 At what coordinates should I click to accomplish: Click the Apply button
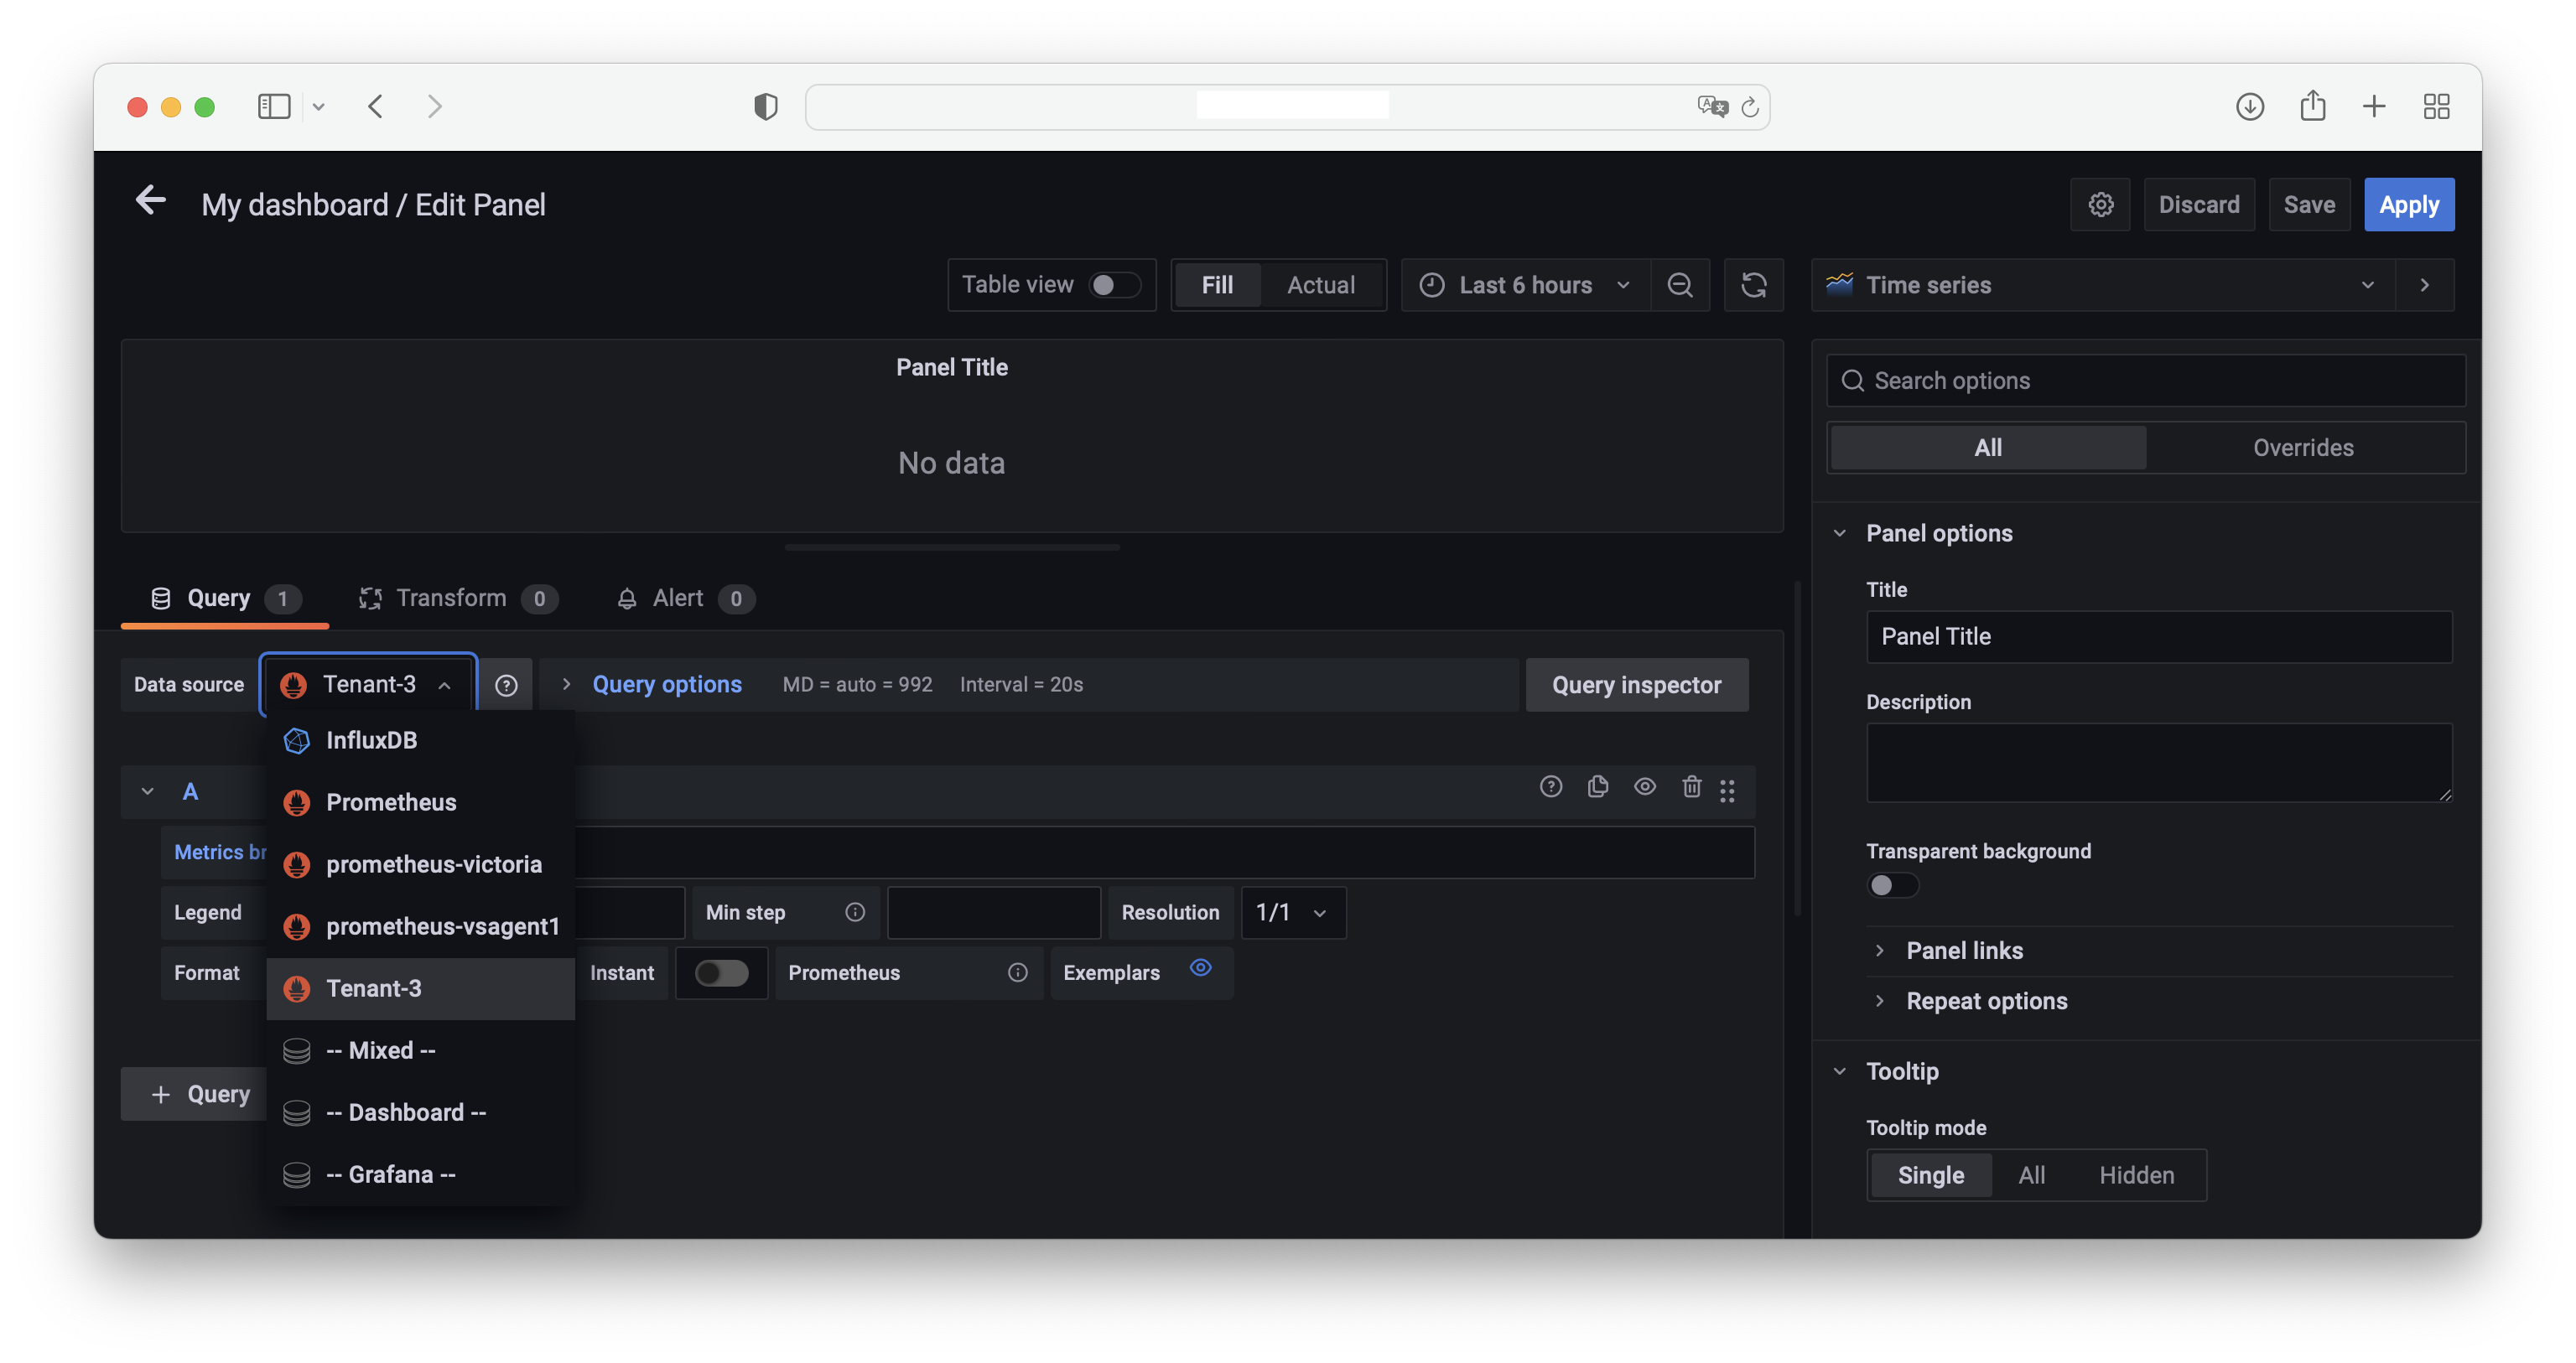[x=2408, y=205]
